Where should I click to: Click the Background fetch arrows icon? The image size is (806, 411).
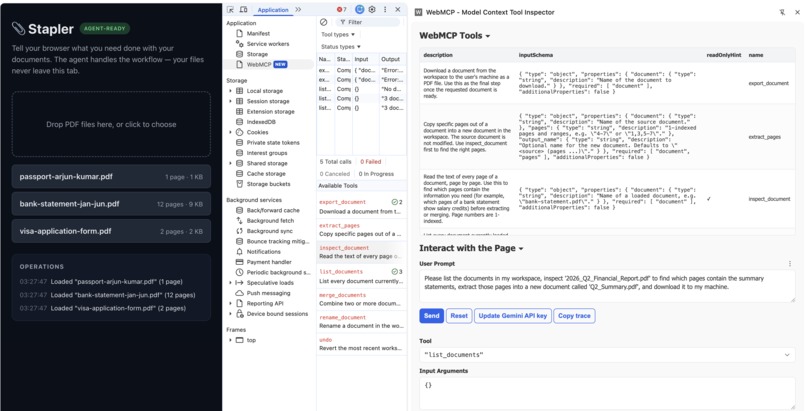(x=240, y=220)
